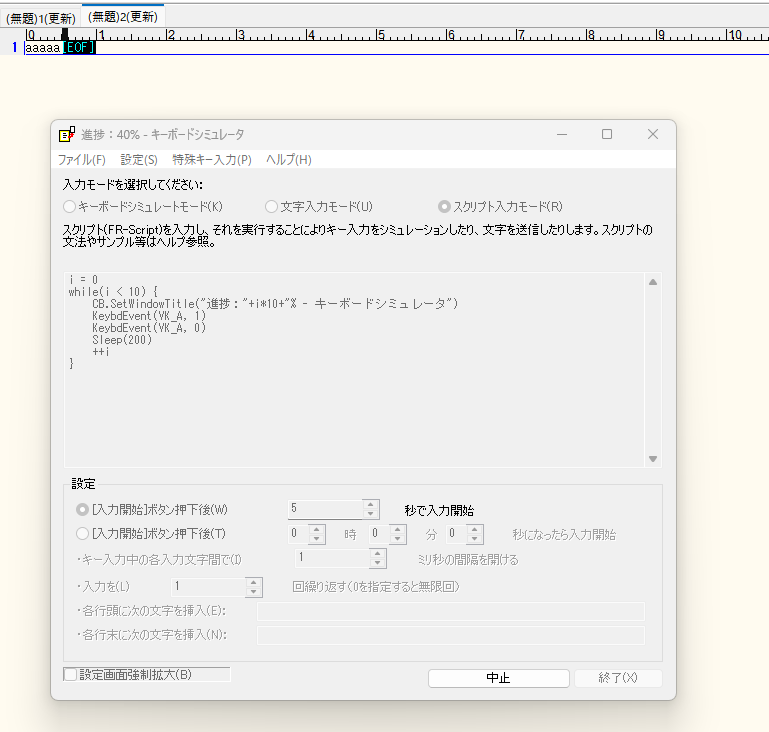Viewport: 769px width, 732px height.
Task: Close the Keyboard Simulator window
Action: click(652, 134)
